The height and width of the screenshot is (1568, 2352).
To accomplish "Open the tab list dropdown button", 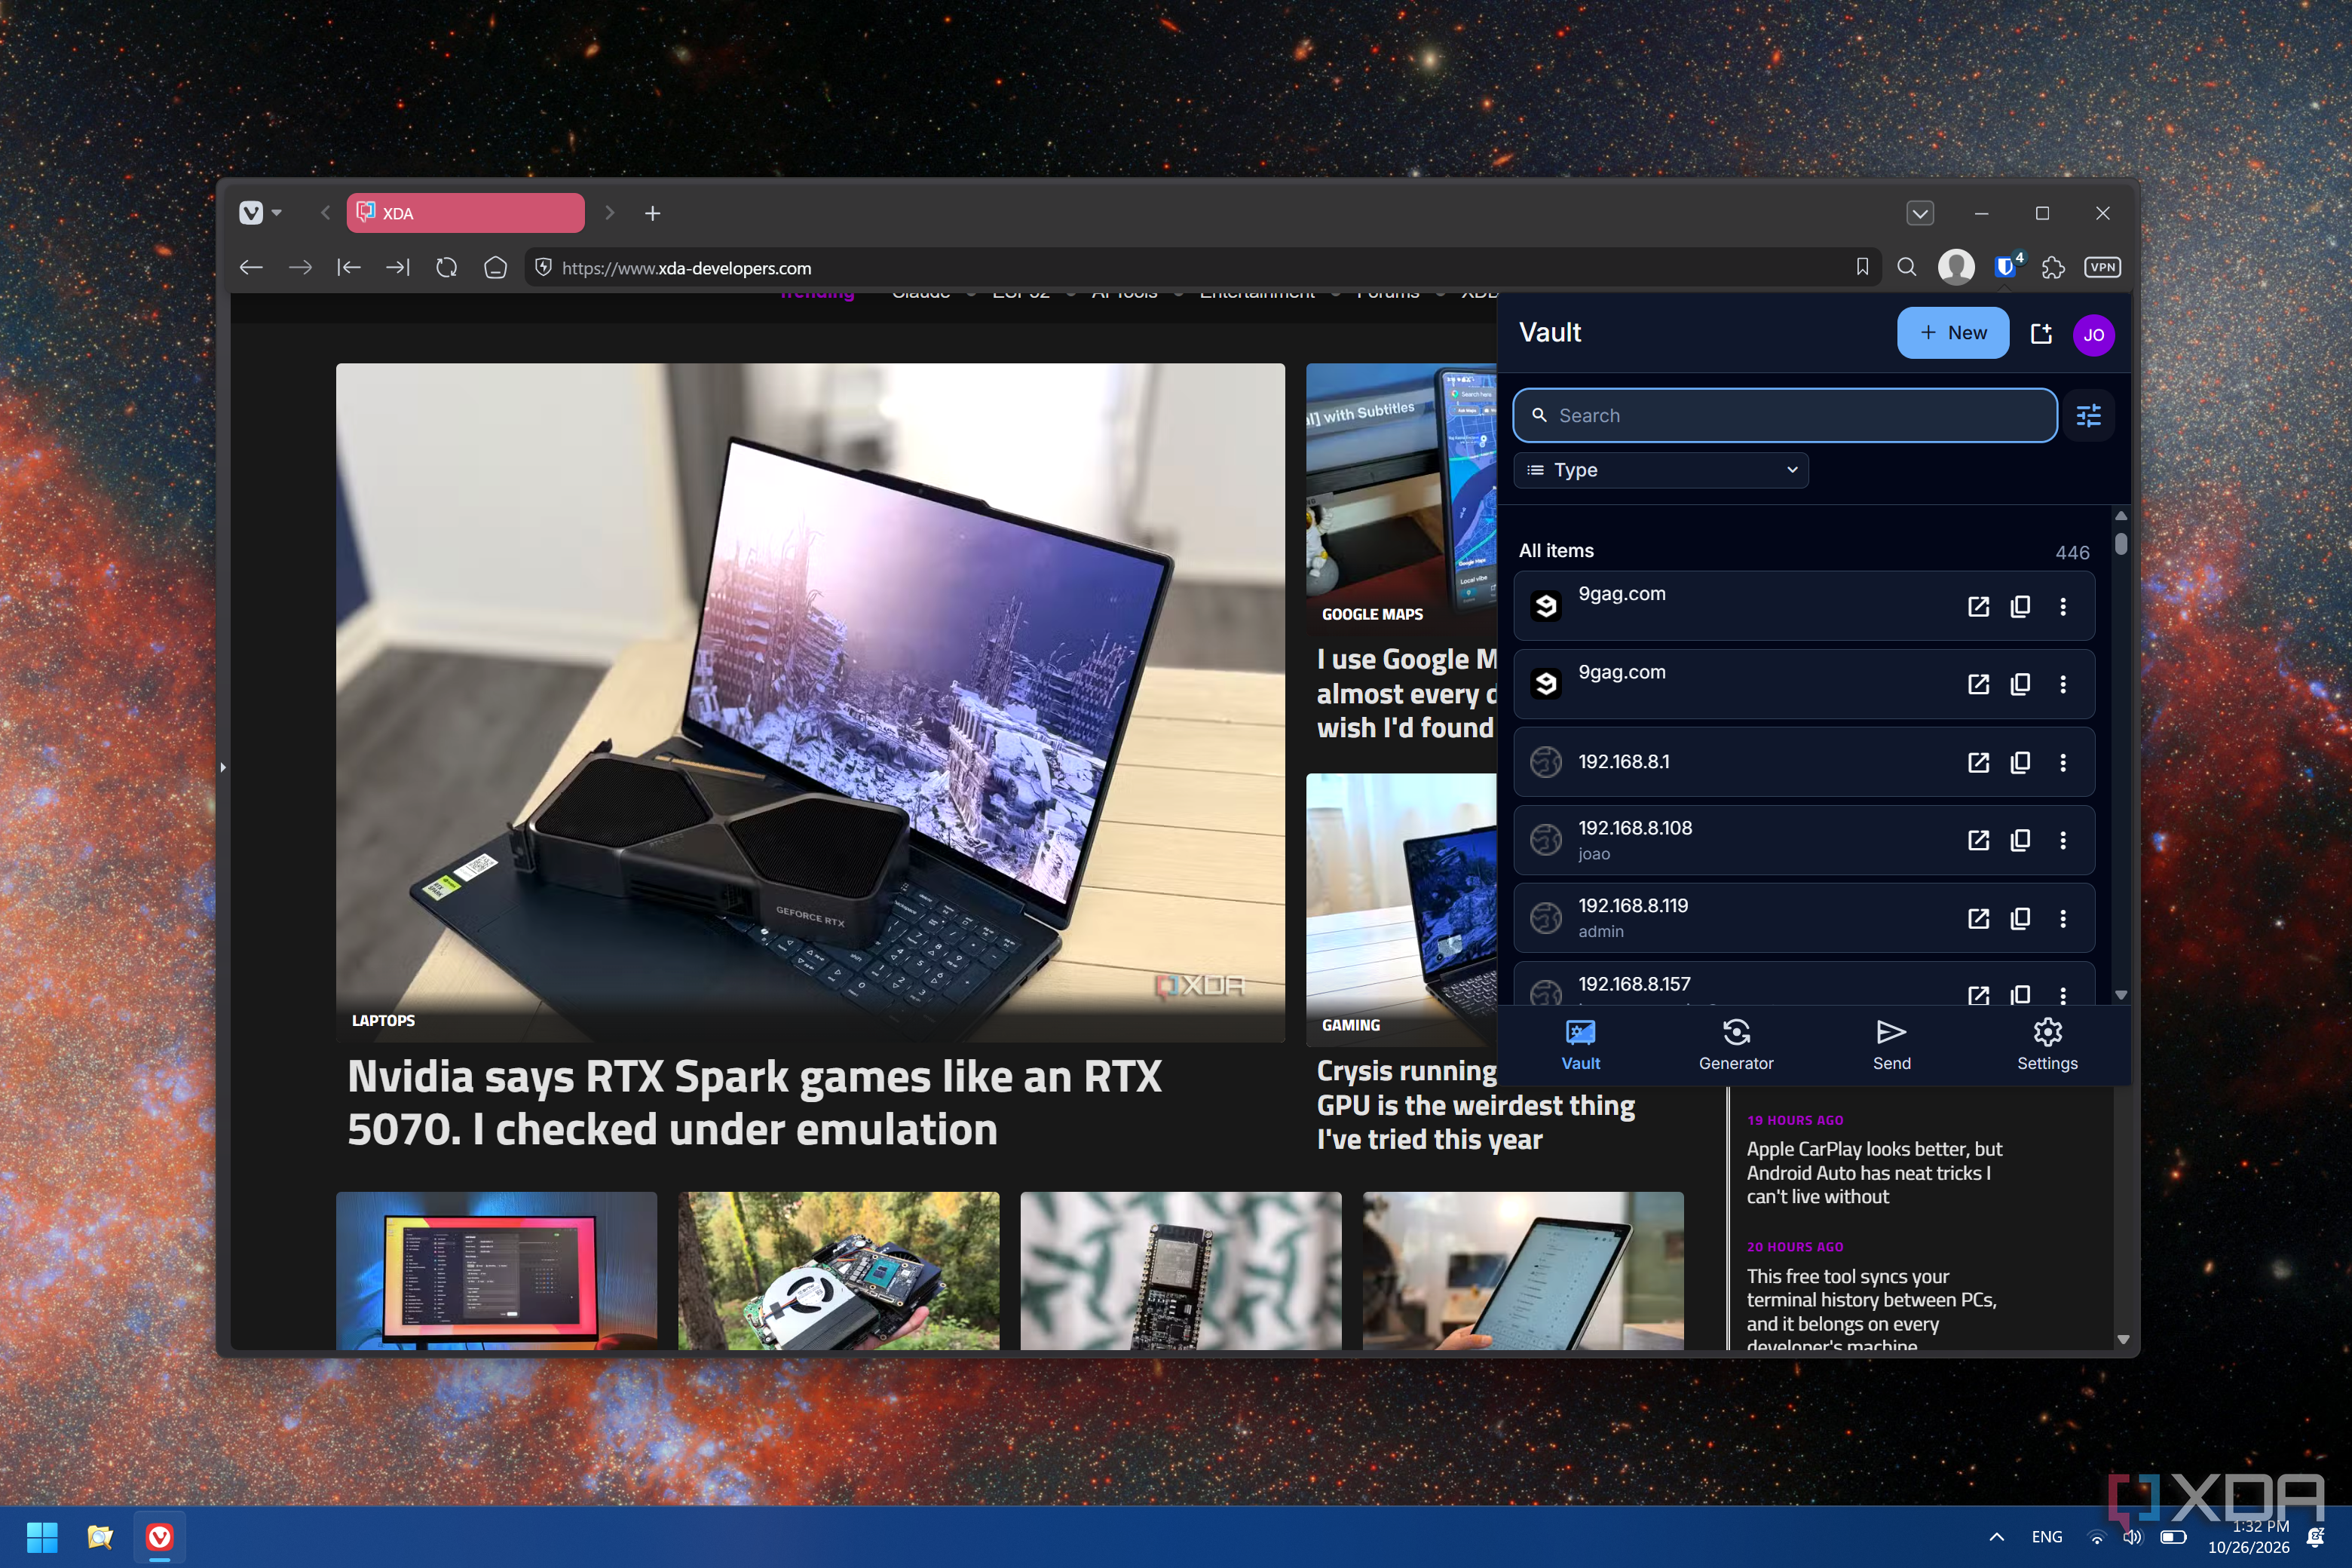I will tap(1919, 213).
